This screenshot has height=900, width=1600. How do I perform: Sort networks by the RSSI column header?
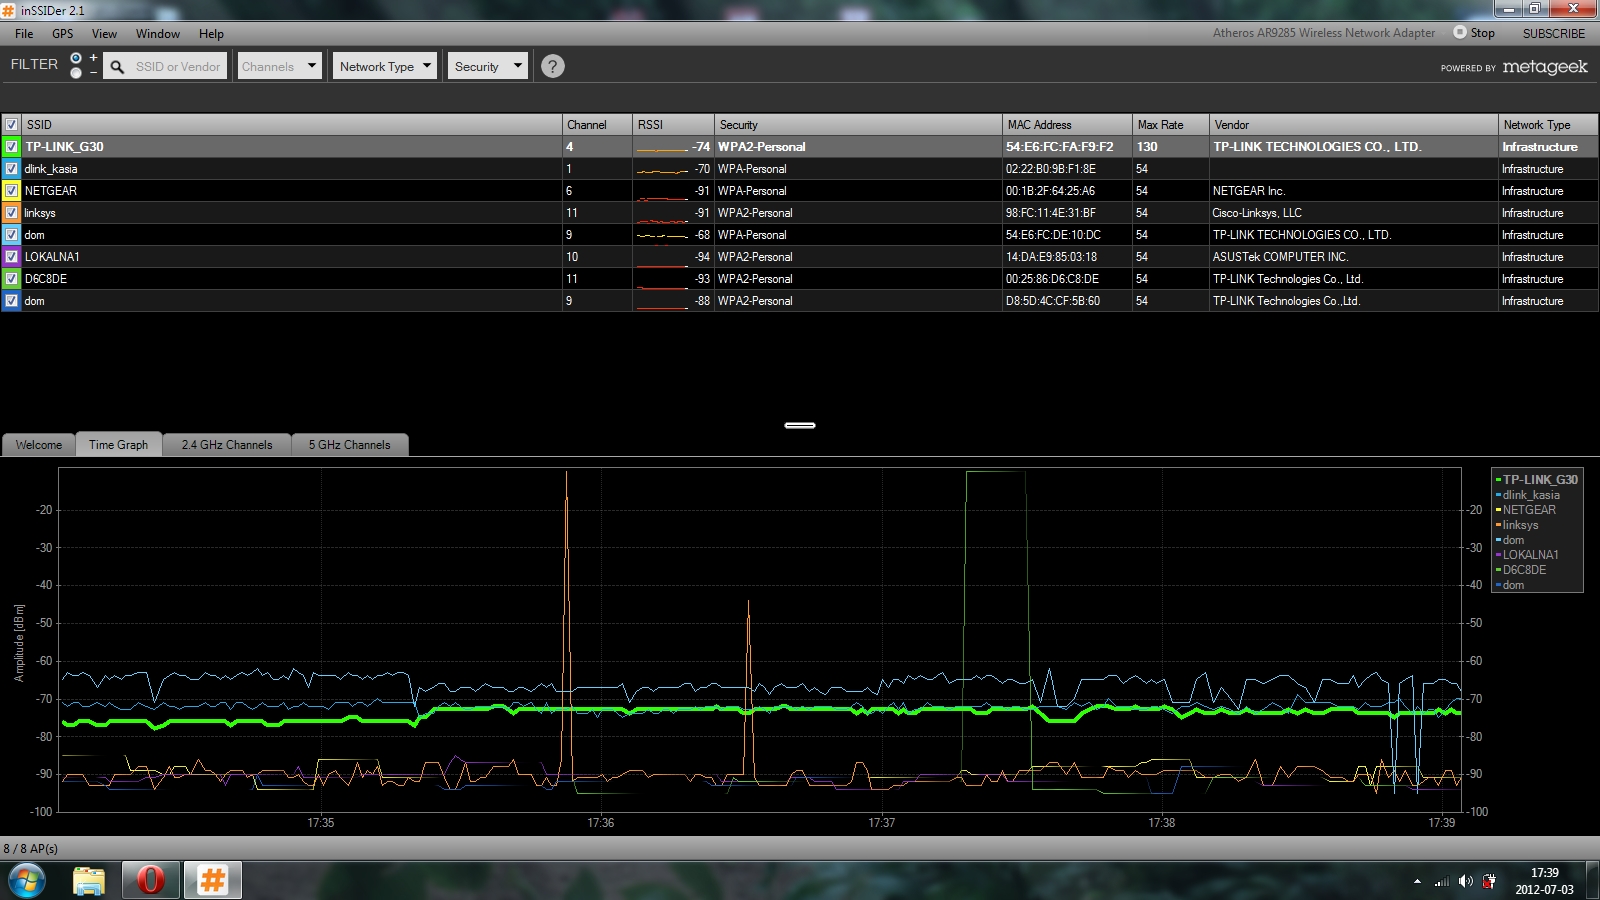point(674,125)
